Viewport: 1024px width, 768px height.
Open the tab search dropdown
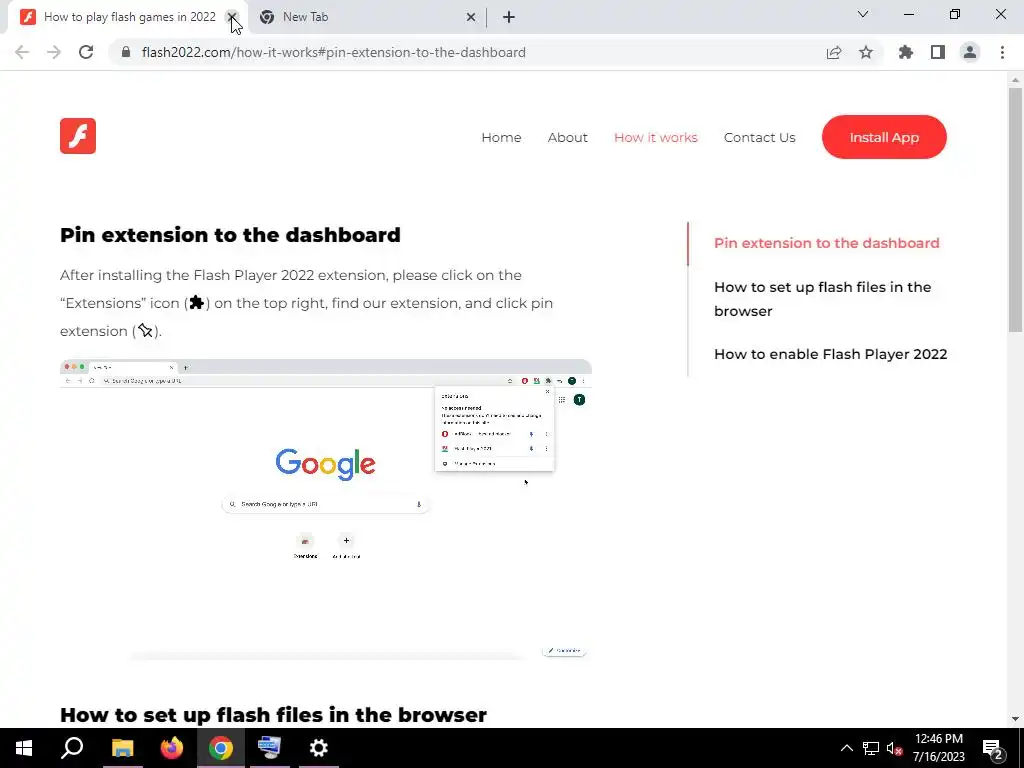pyautogui.click(x=863, y=14)
